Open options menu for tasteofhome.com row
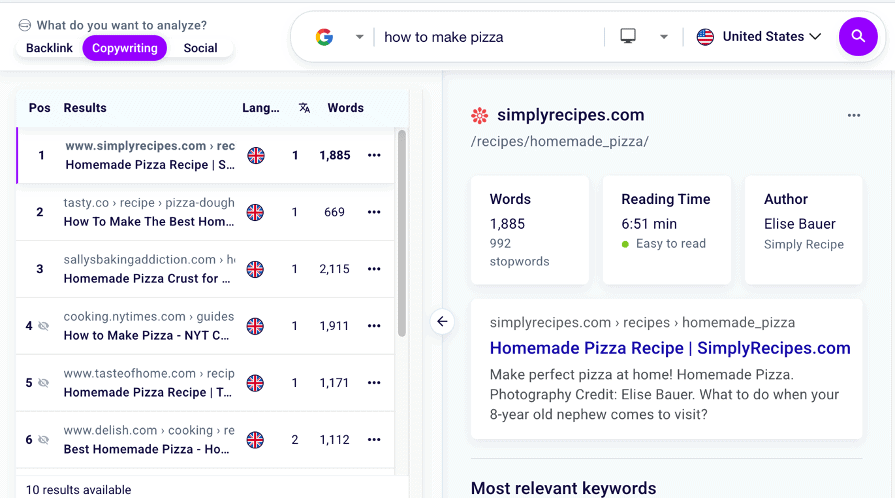Screen dimensions: 896x498 point(374,383)
